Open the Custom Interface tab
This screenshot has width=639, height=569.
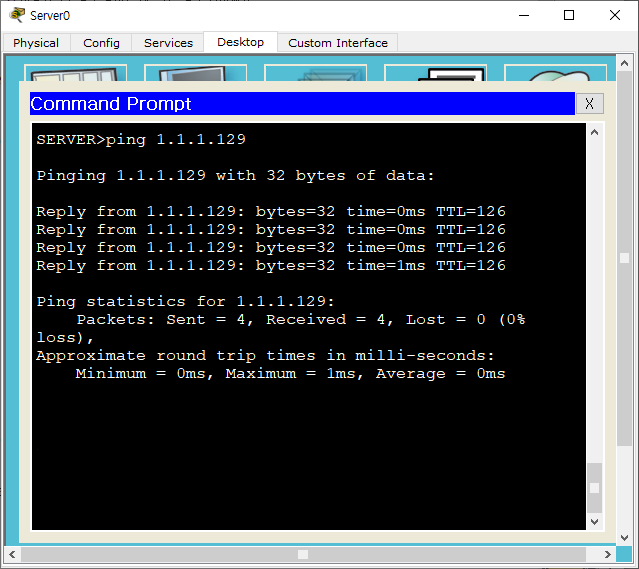[x=338, y=43]
